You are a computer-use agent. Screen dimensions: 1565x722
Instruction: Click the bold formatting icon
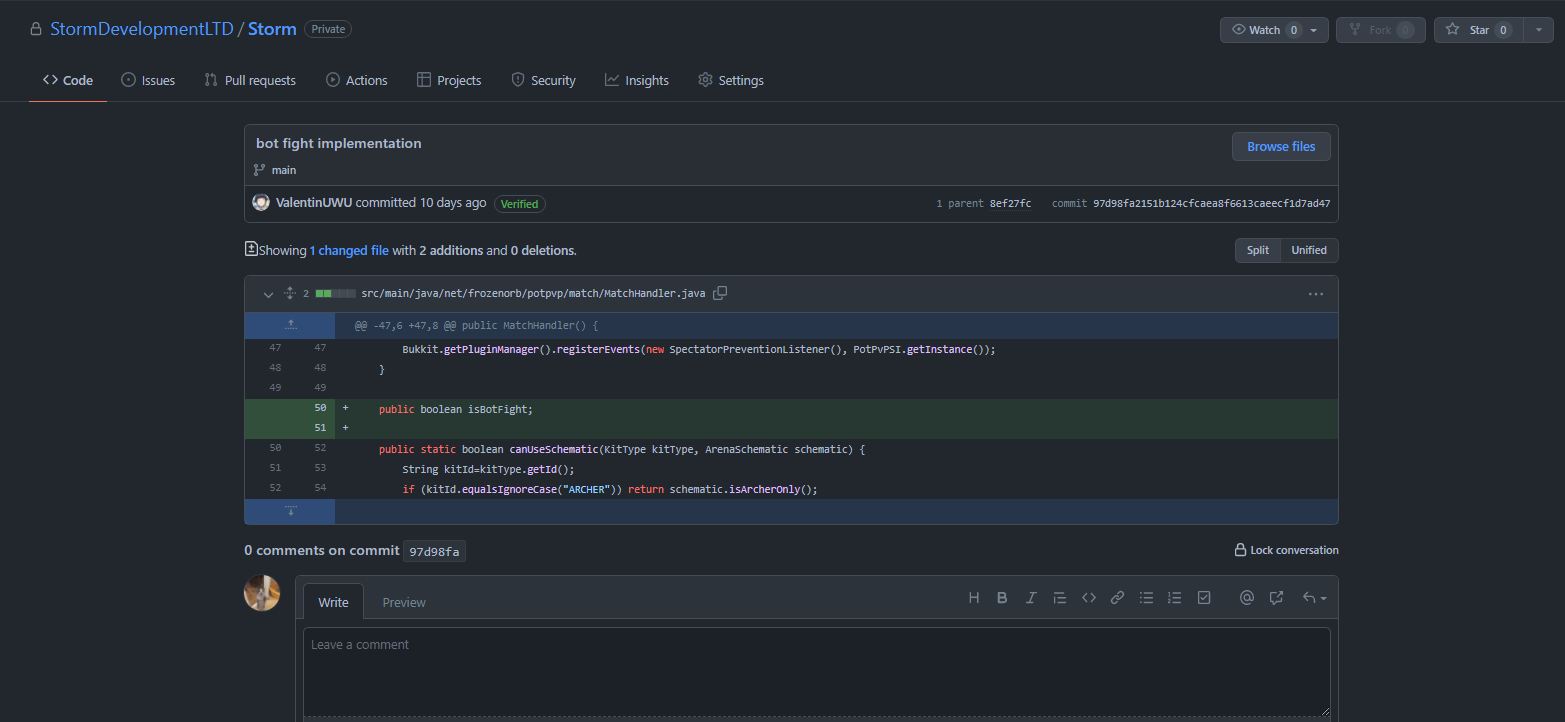tap(1002, 598)
